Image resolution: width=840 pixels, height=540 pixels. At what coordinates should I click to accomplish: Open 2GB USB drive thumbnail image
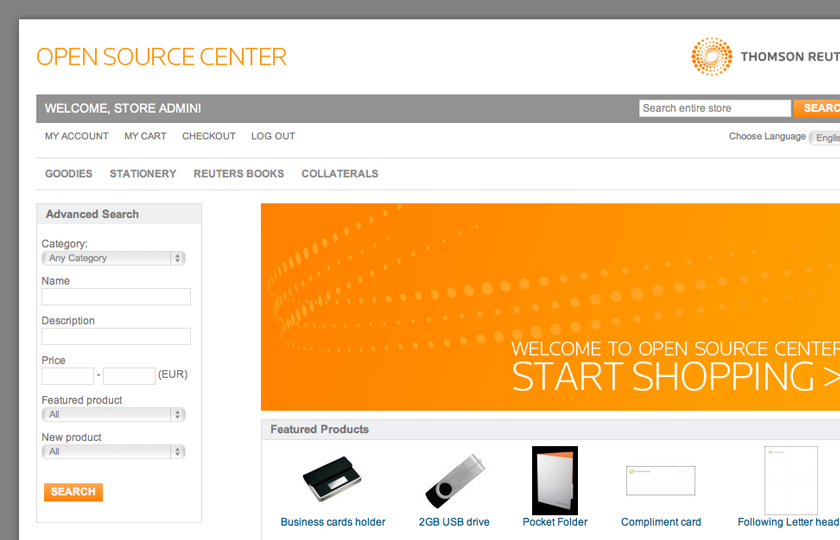pos(455,481)
